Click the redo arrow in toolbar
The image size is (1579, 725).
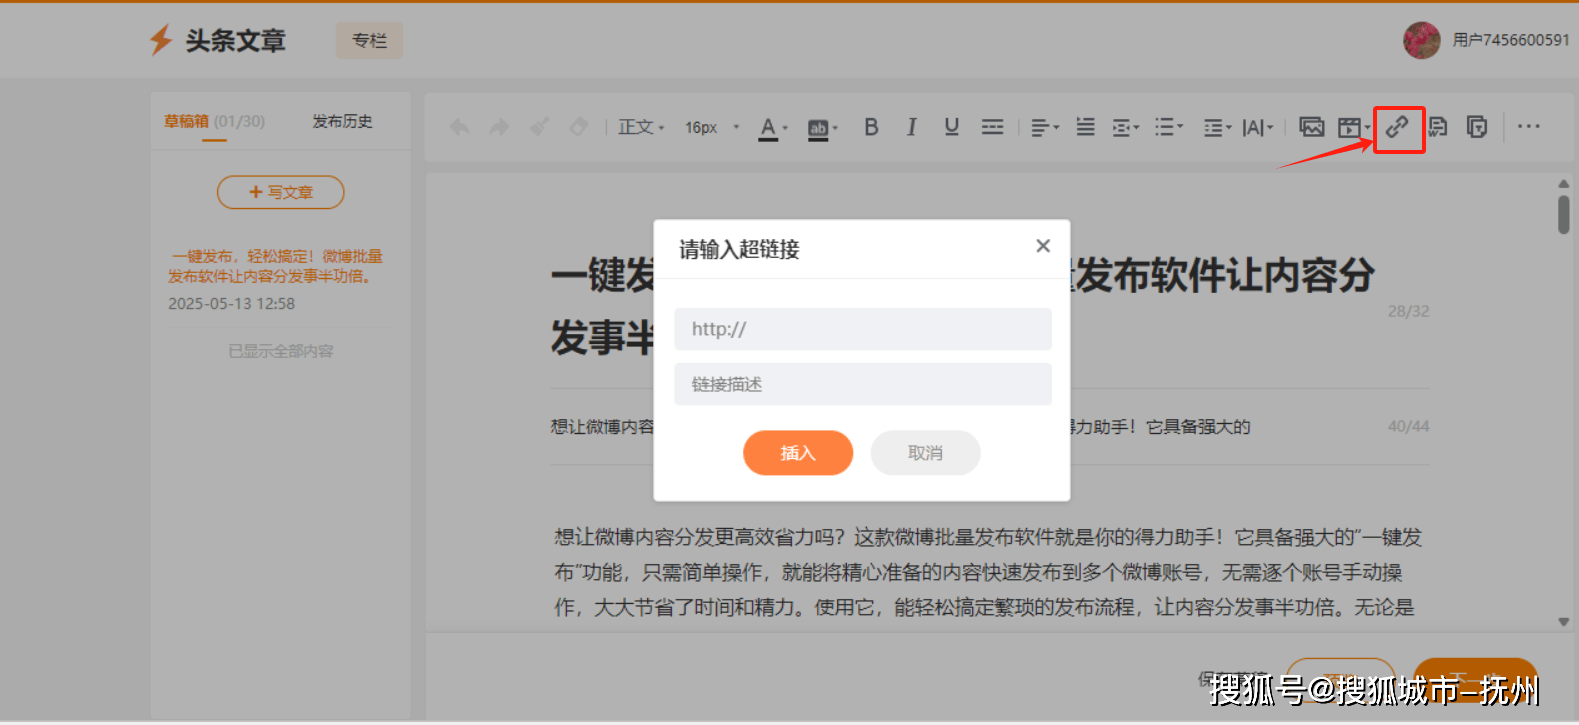[x=499, y=127]
